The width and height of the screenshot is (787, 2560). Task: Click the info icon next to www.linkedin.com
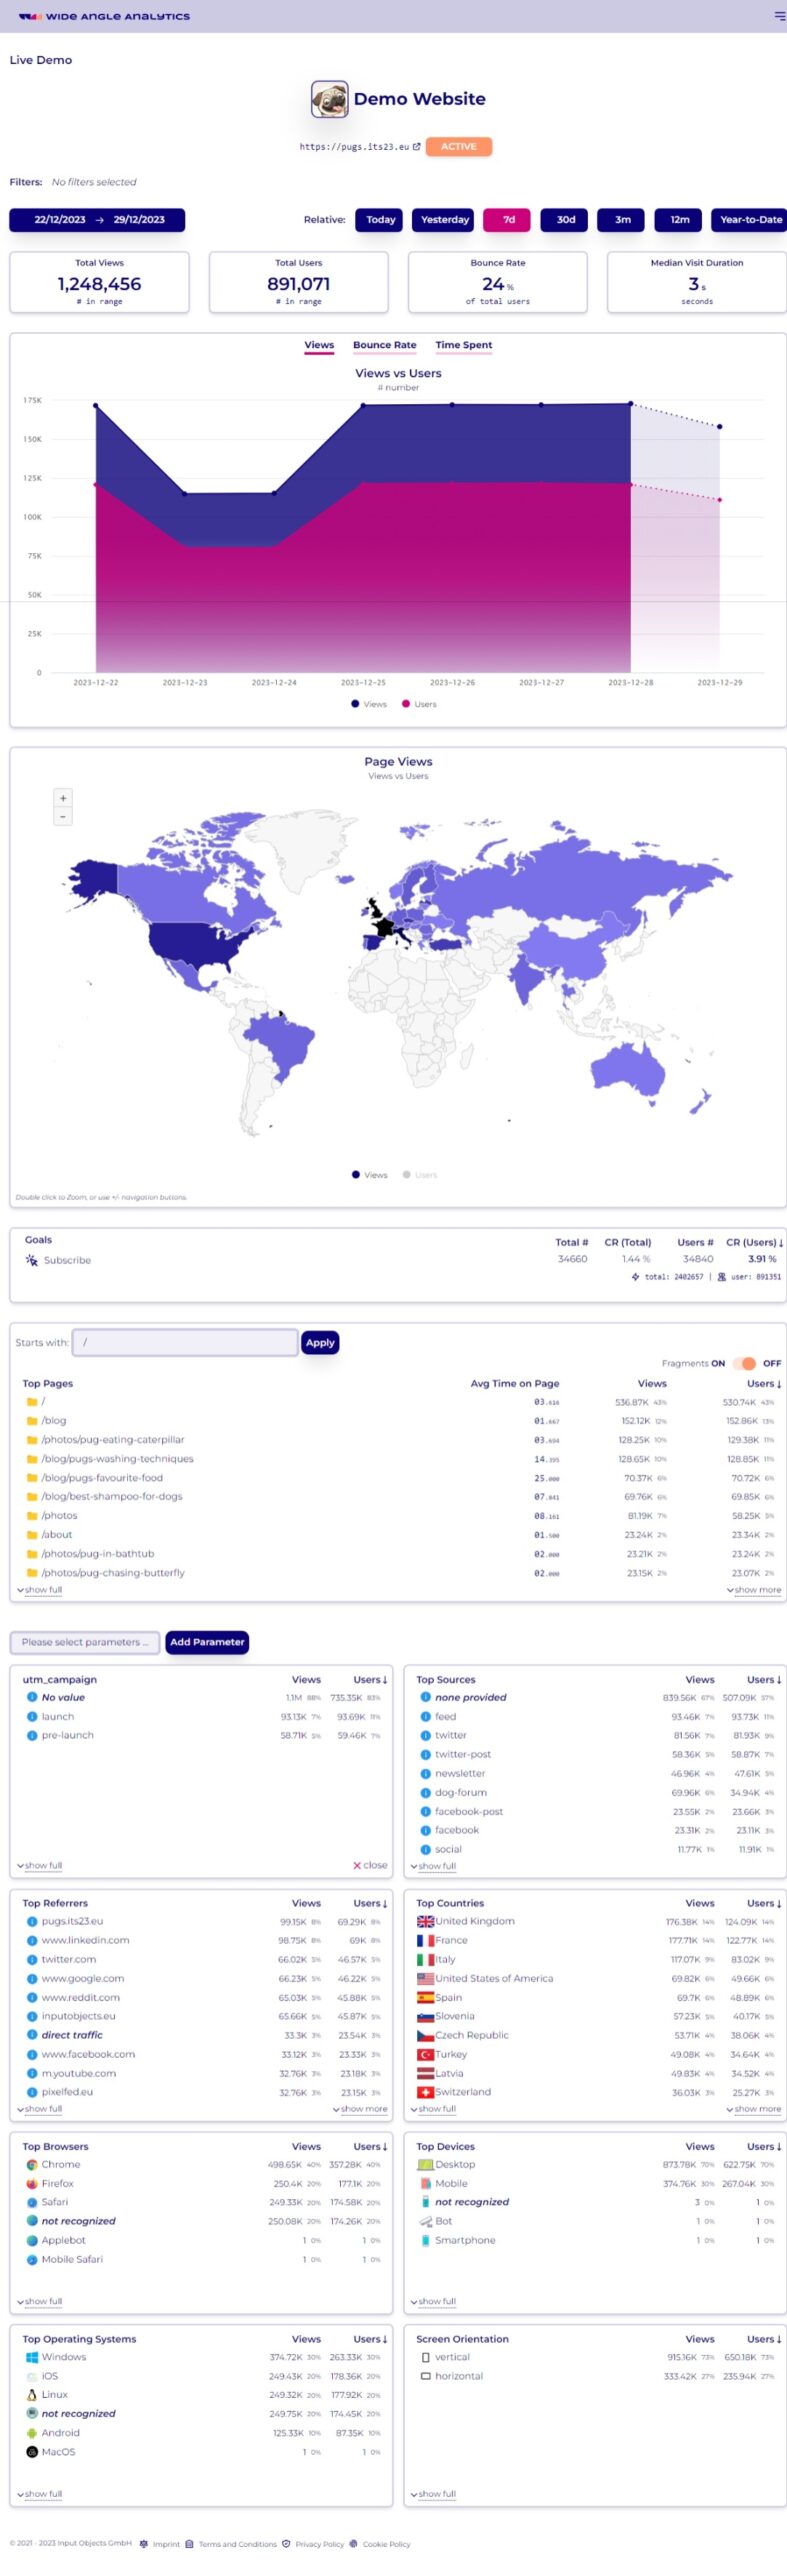(x=32, y=1940)
